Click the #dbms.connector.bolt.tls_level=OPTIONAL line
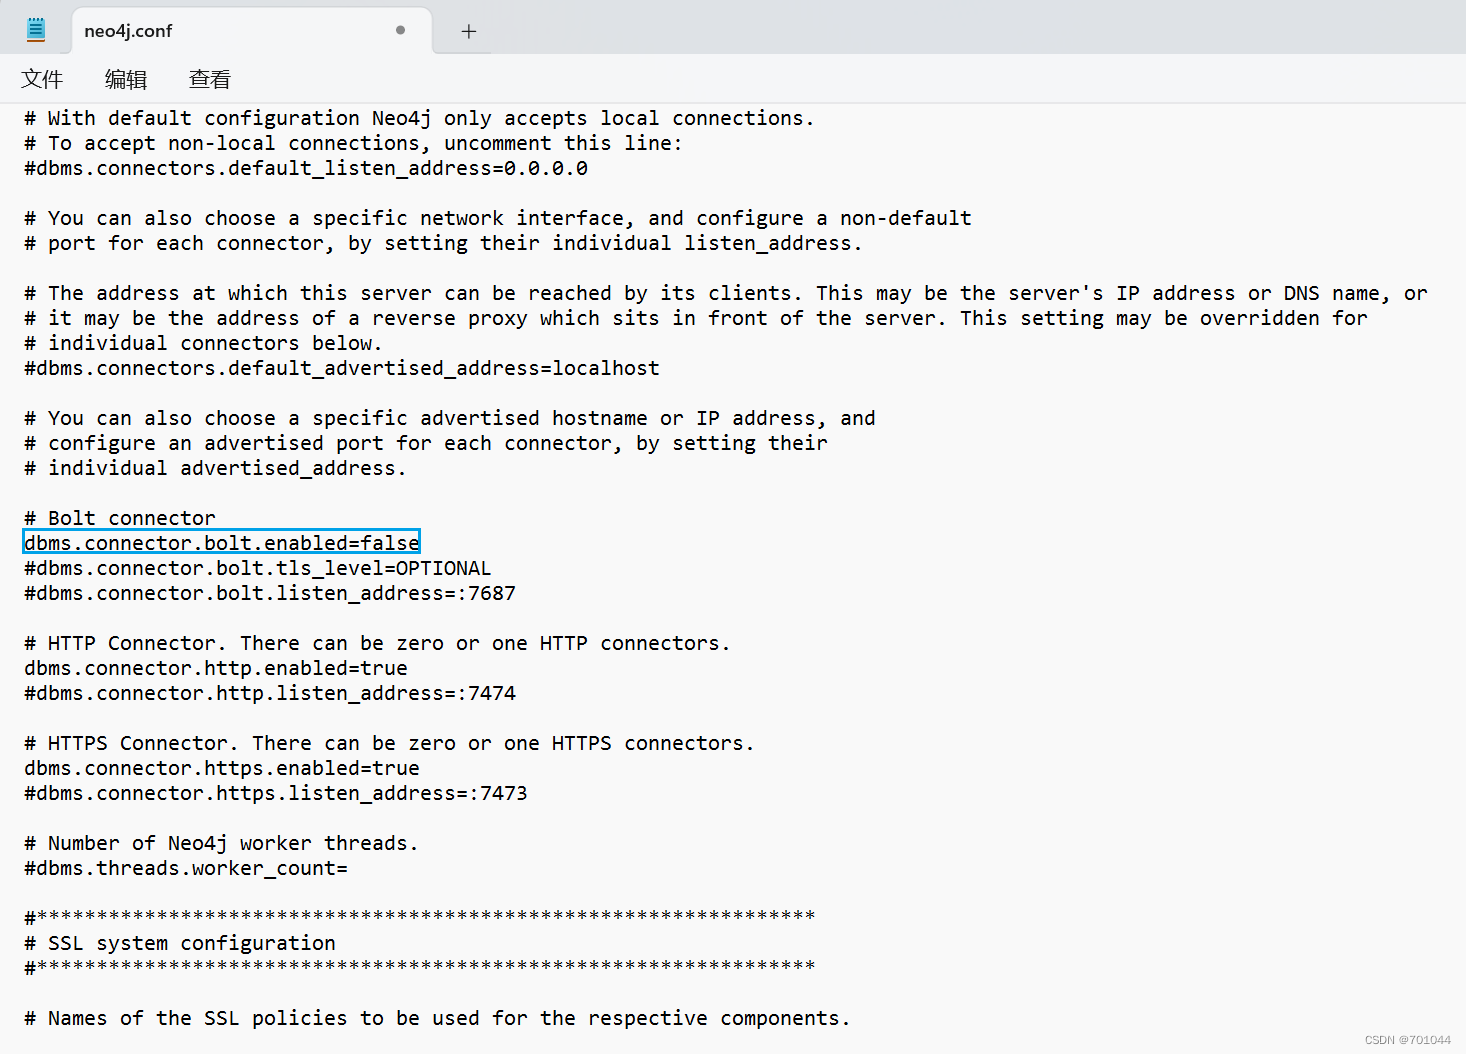The image size is (1466, 1054). point(258,568)
